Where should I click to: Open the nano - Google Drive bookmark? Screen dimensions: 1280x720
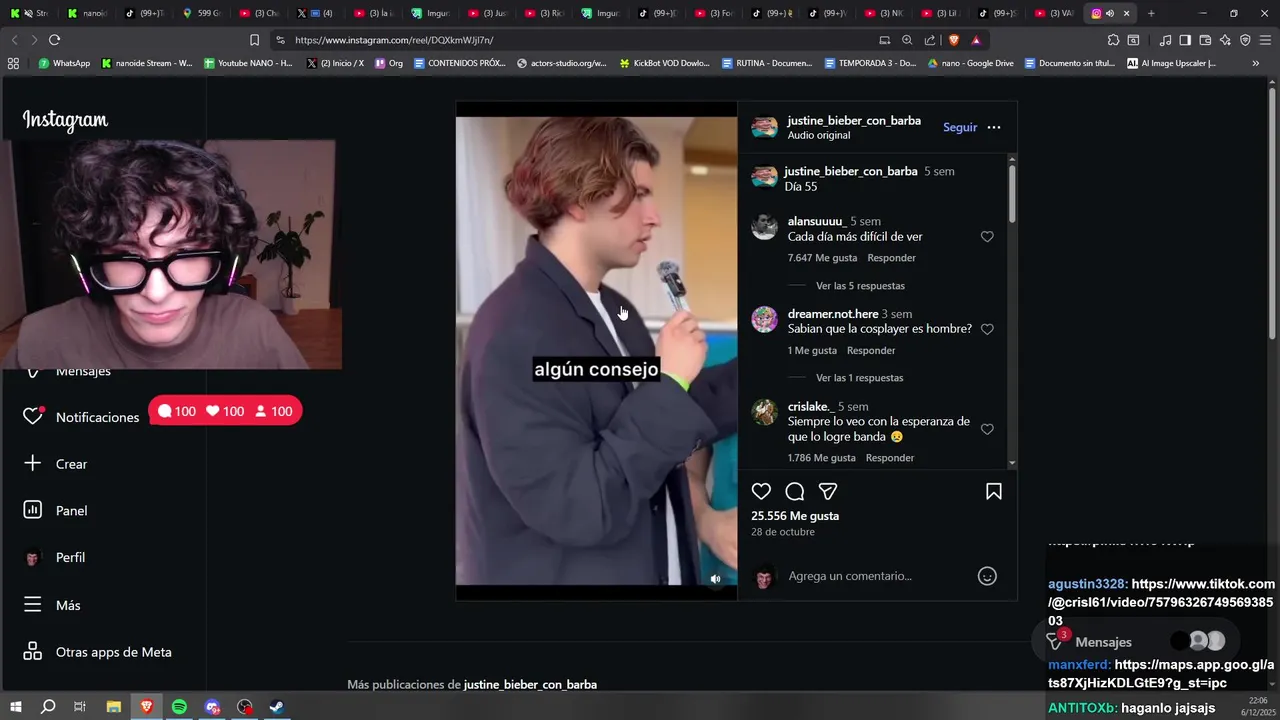970,63
